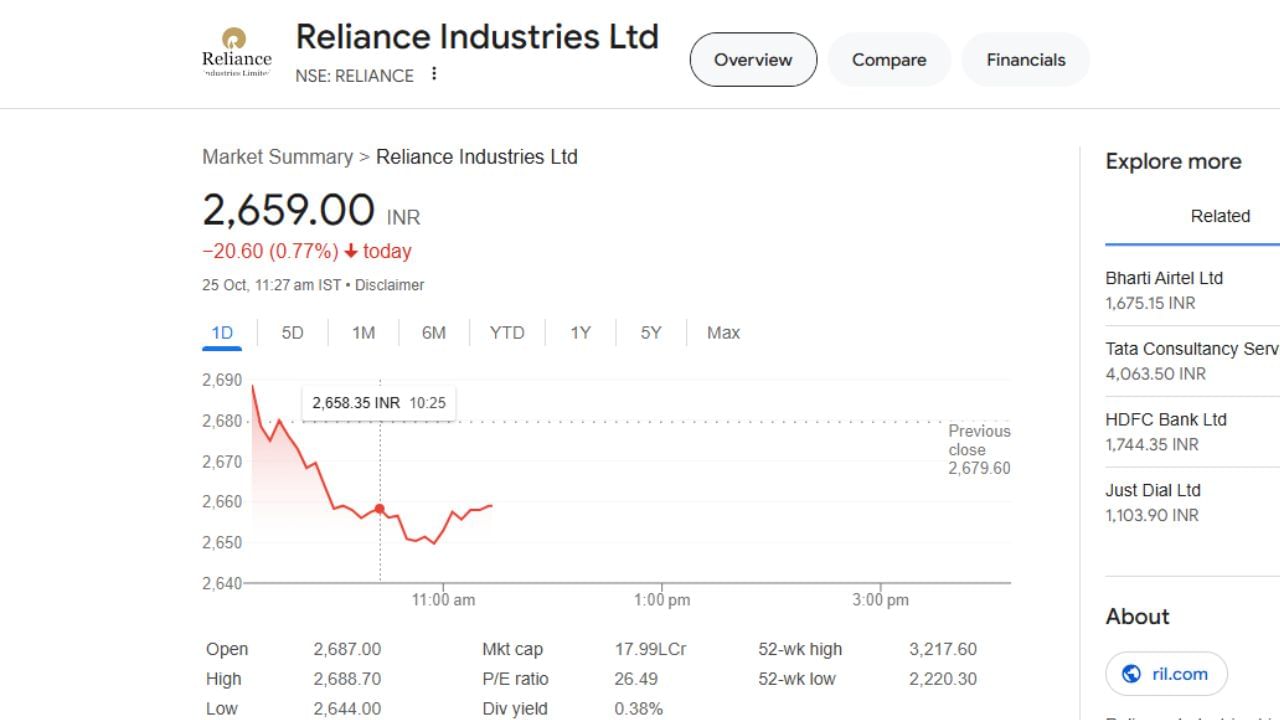Click the 3:00 pm axis label
Screen dimensions: 1280x720
(881, 600)
